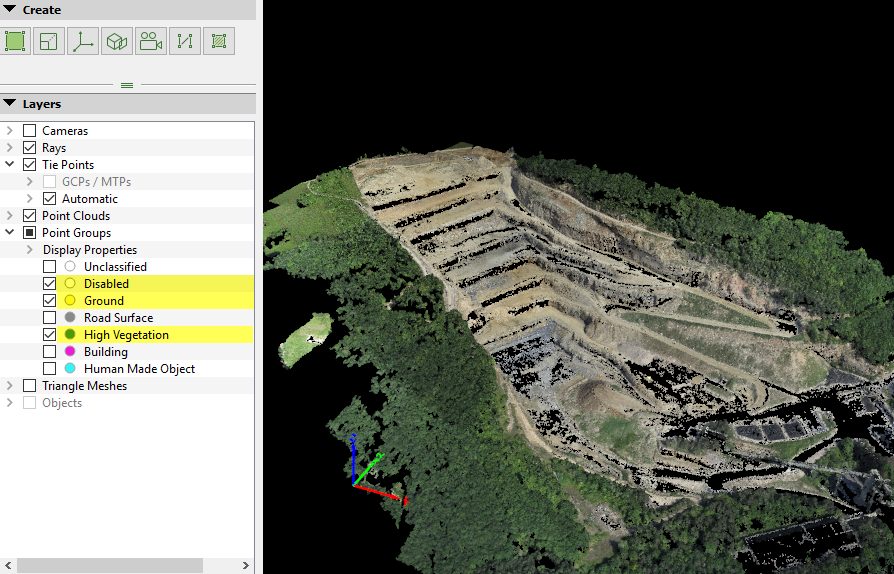The width and height of the screenshot is (894, 574).
Task: Click the polyline creation tool icon
Action: 185,41
